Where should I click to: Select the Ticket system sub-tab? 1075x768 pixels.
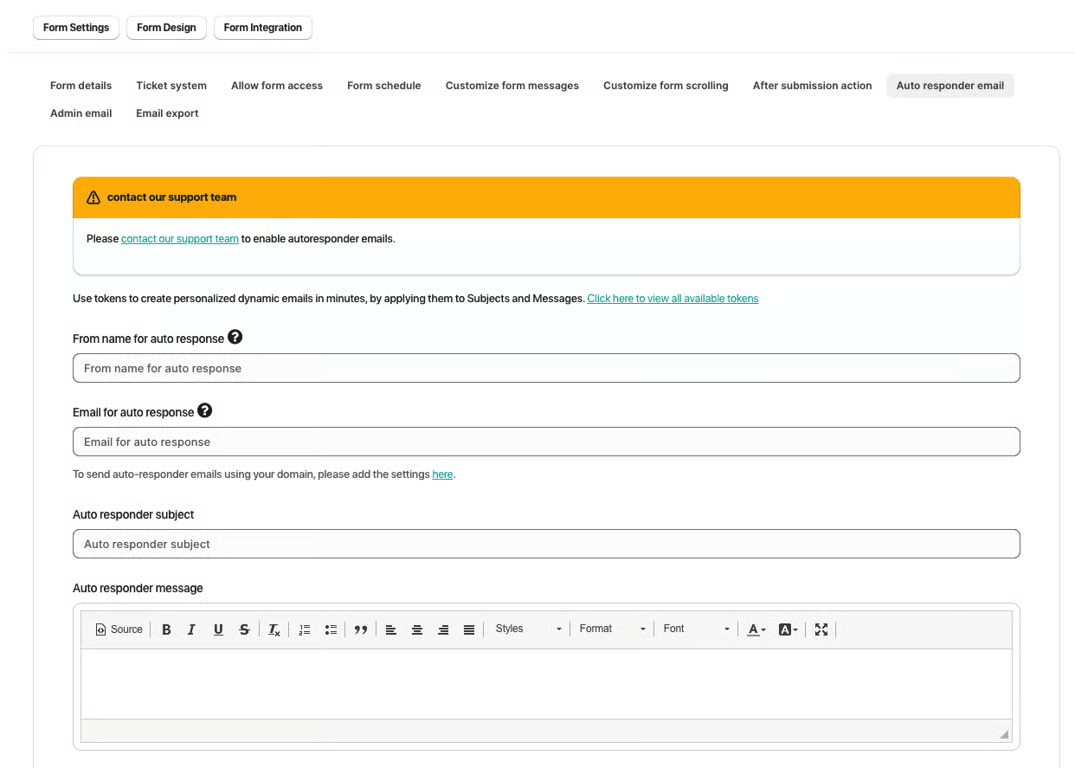point(171,86)
